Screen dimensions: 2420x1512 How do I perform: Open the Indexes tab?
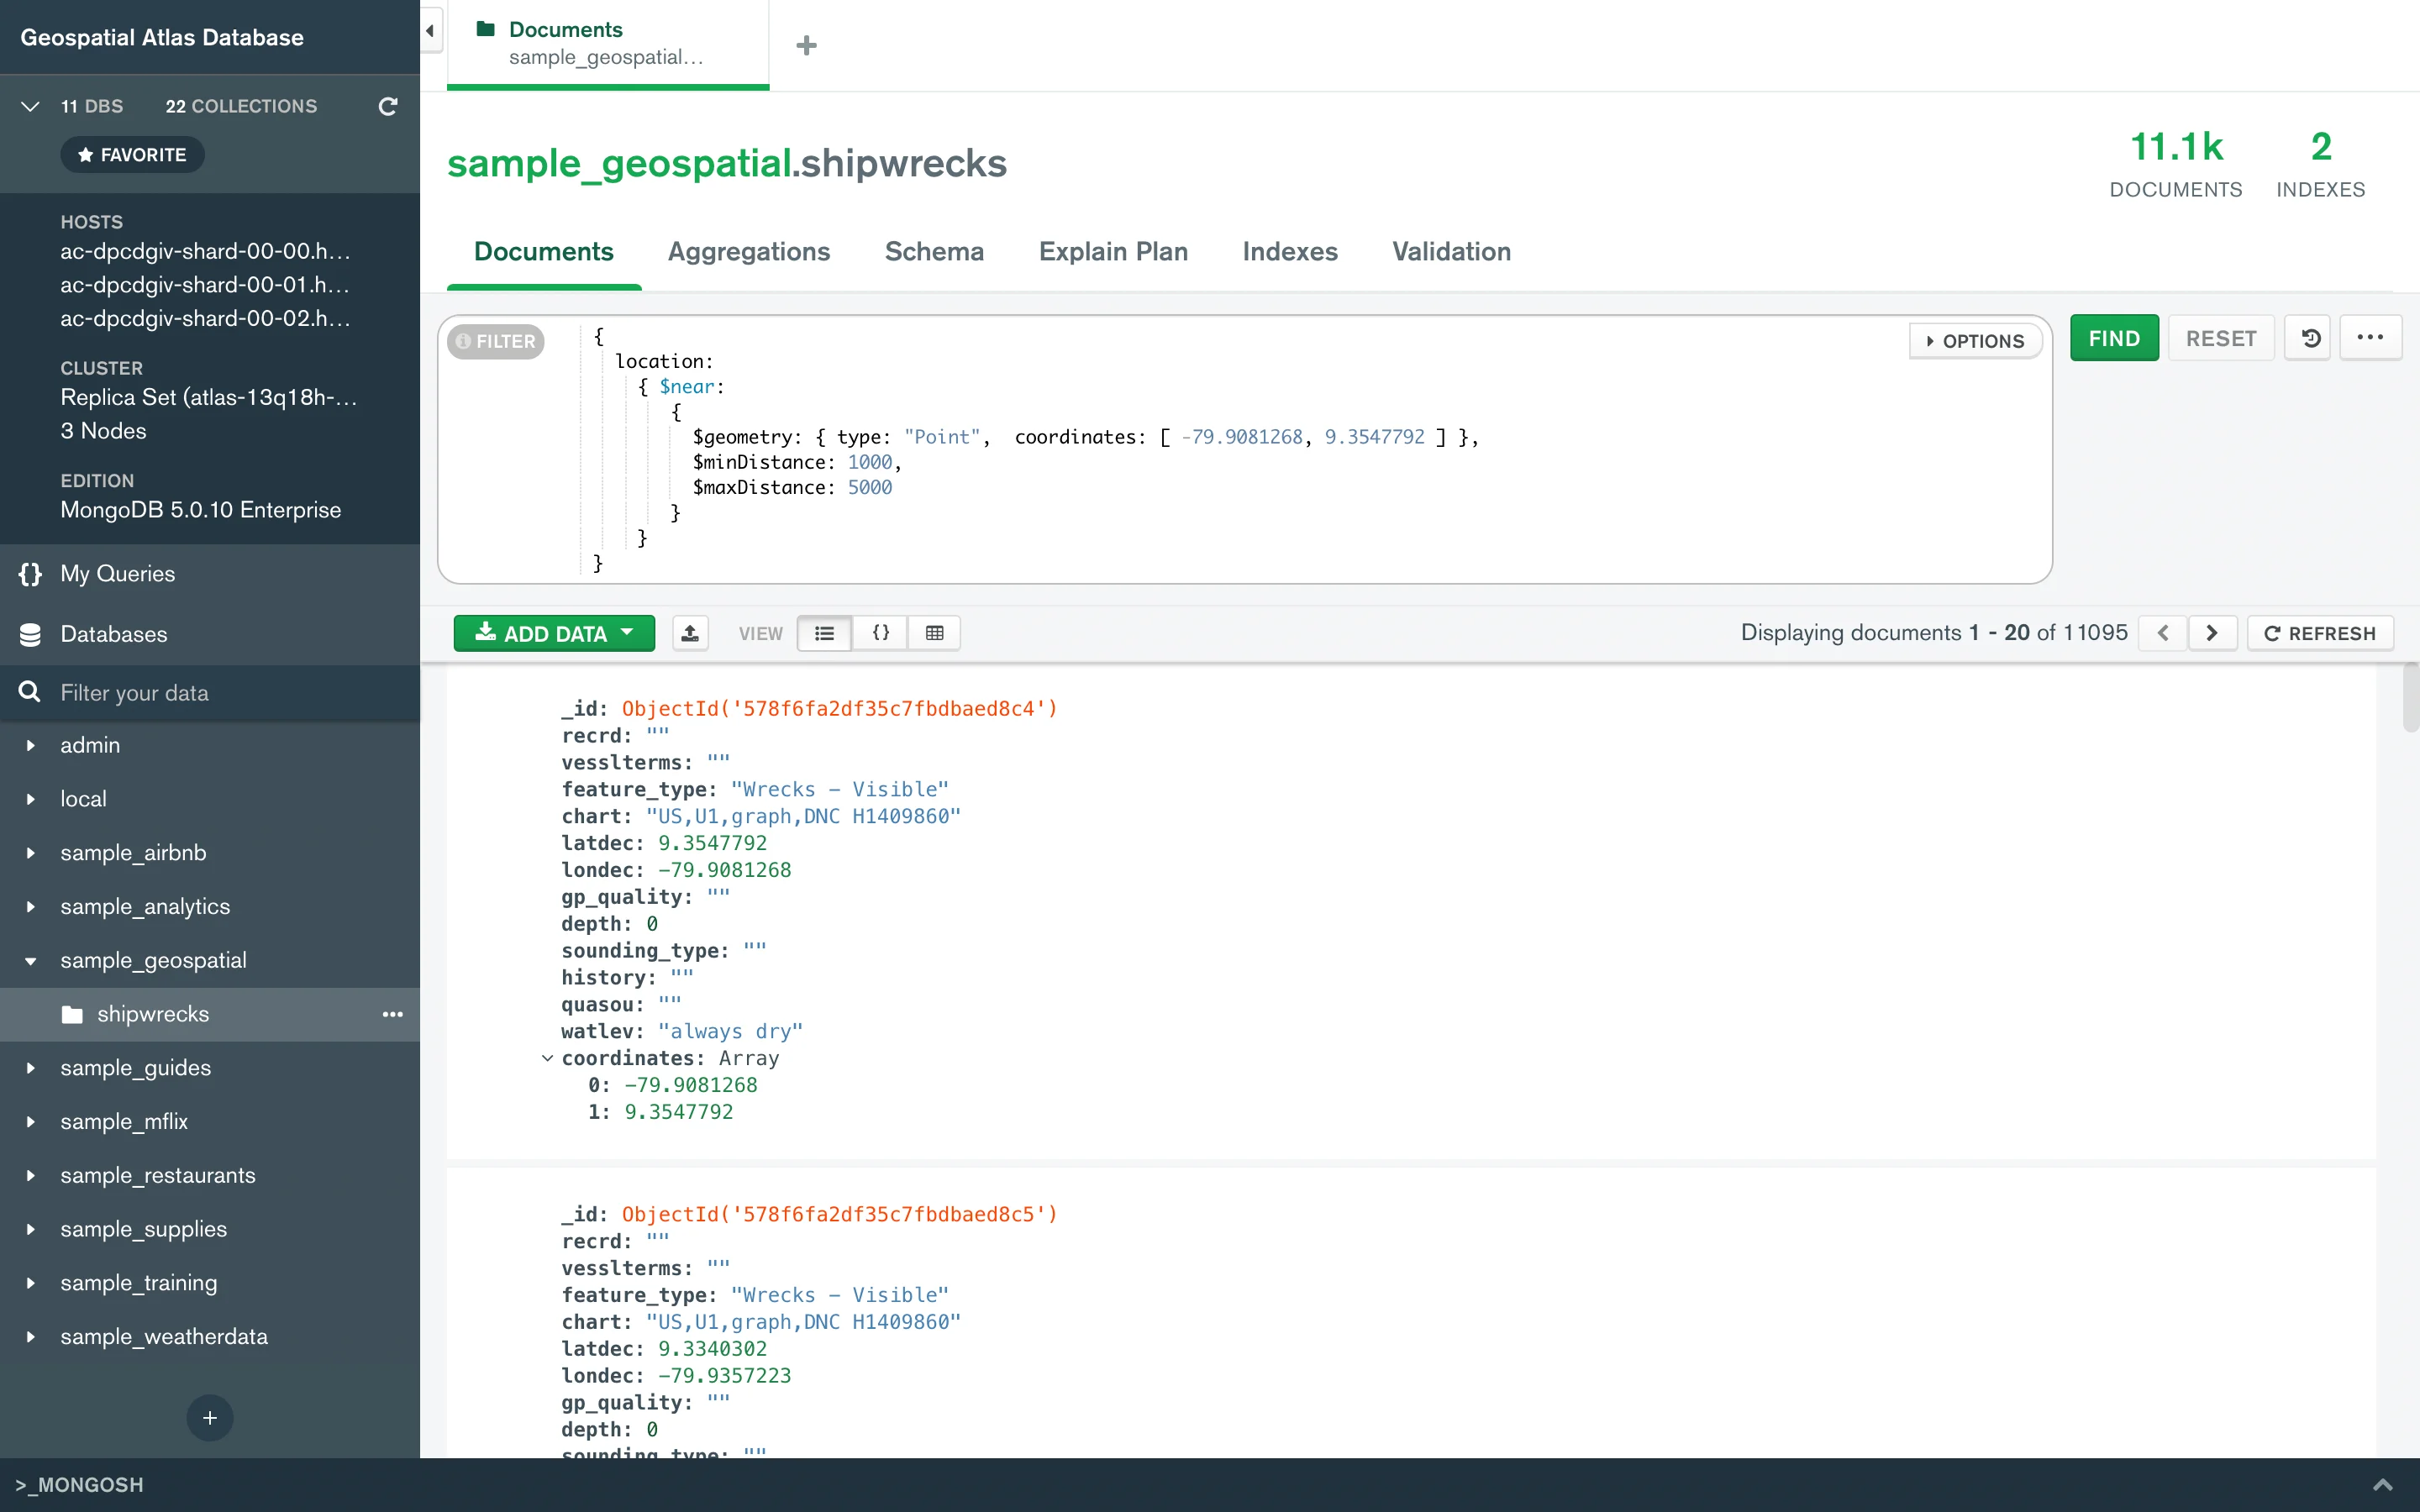1290,252
